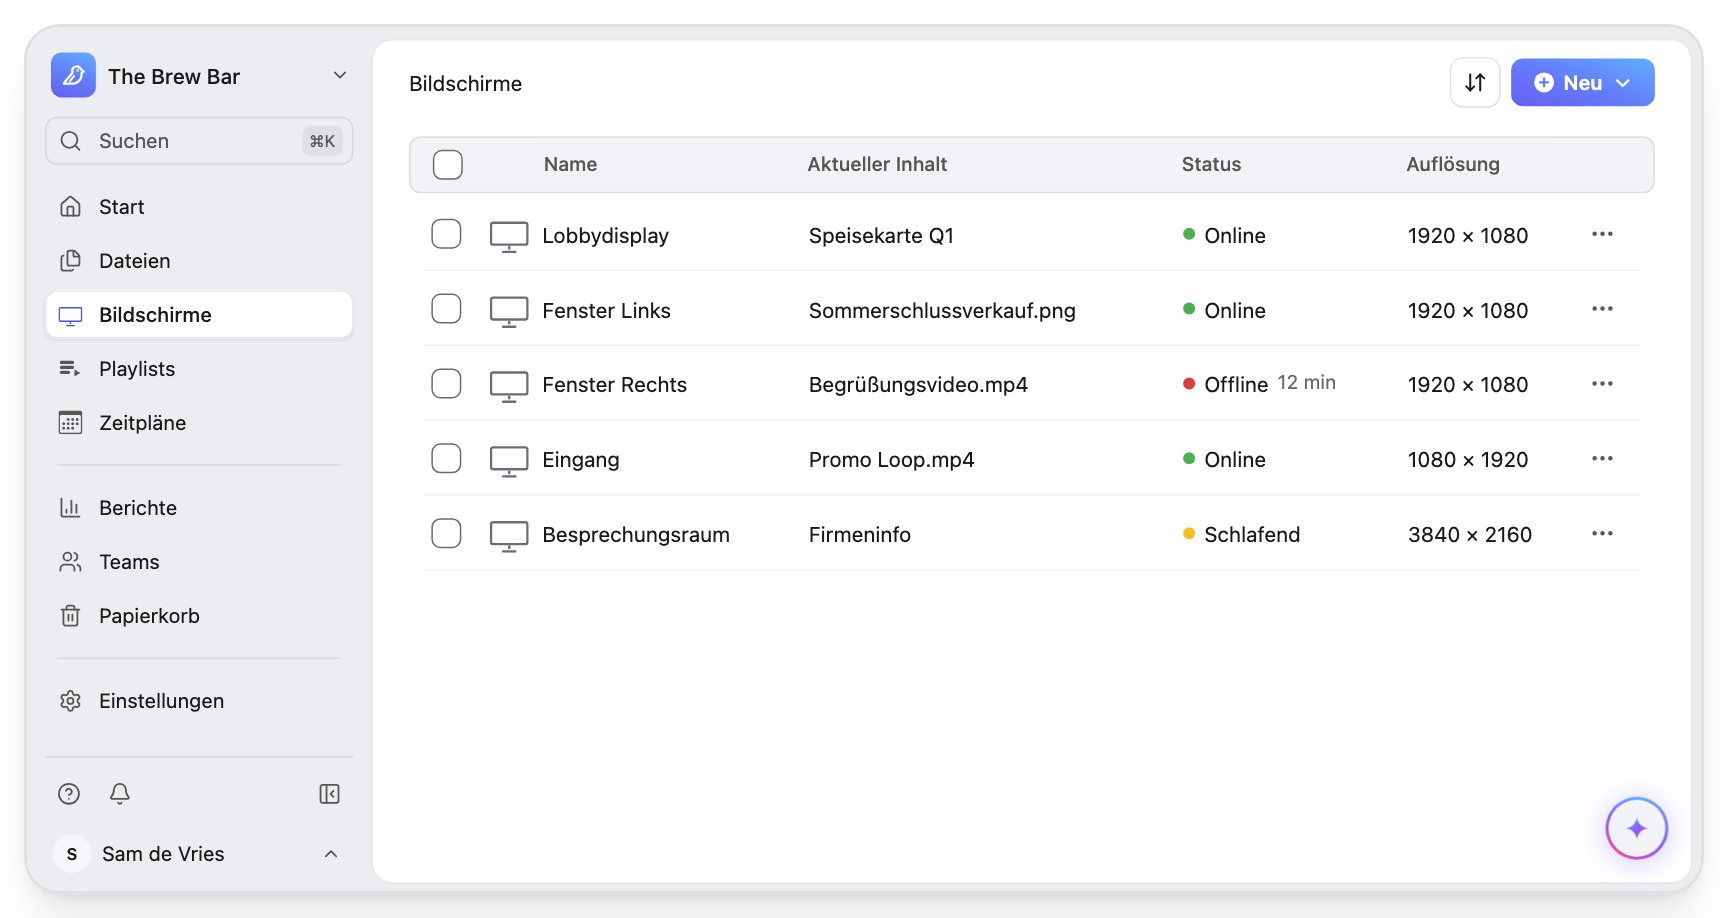The width and height of the screenshot is (1728, 918).
Task: Open more options for Lobbydisplay
Action: coord(1602,234)
